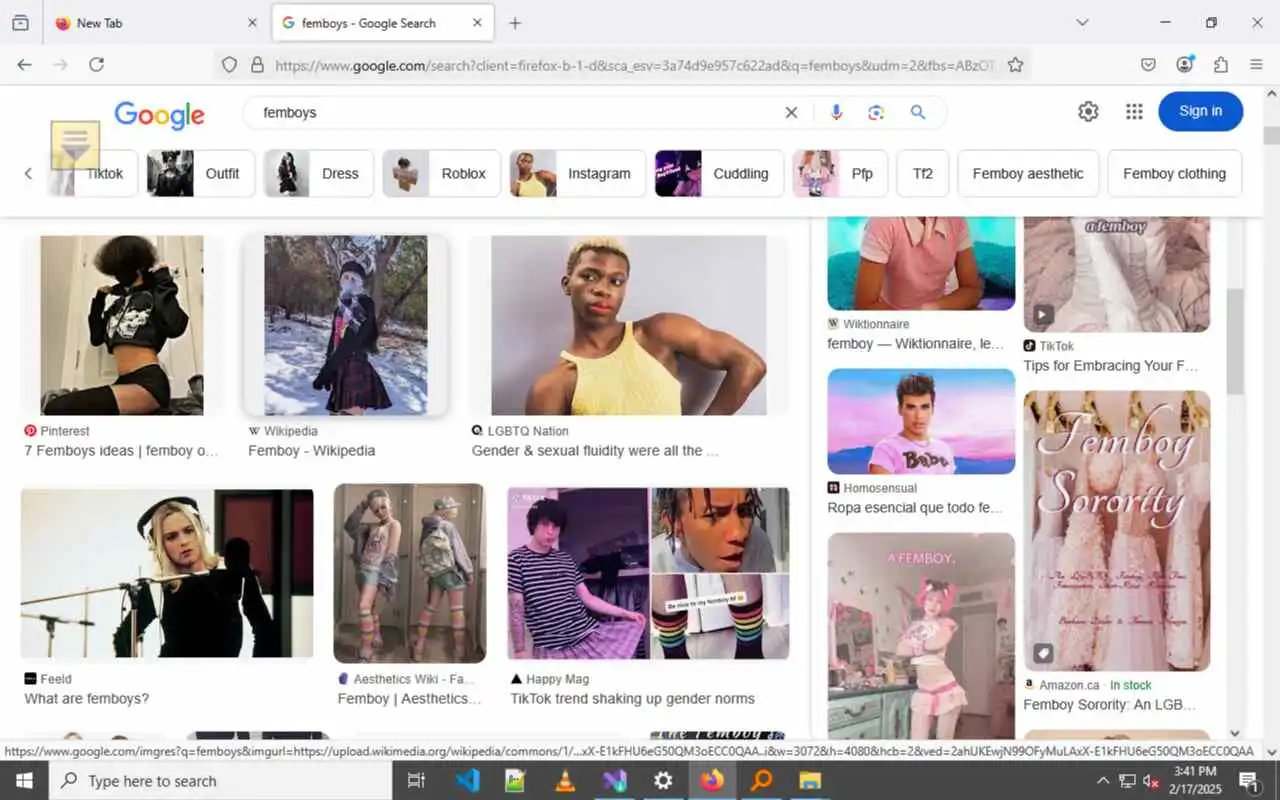The height and width of the screenshot is (800, 1280).
Task: Switch to the New Tab tab
Action: tap(155, 23)
